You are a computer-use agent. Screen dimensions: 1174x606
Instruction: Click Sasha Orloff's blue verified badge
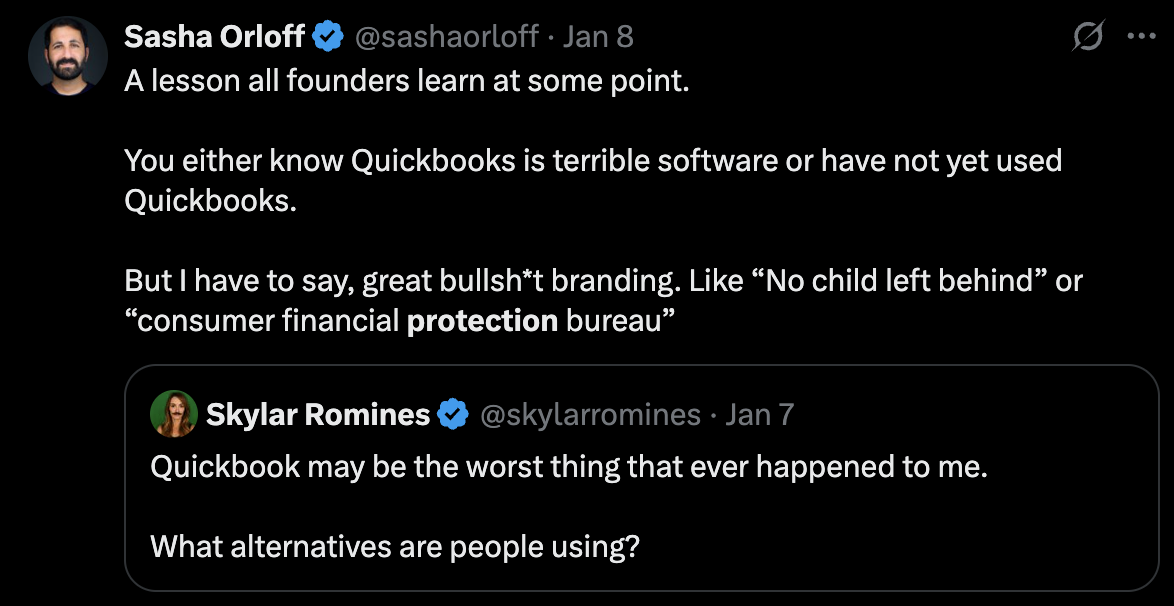(327, 37)
